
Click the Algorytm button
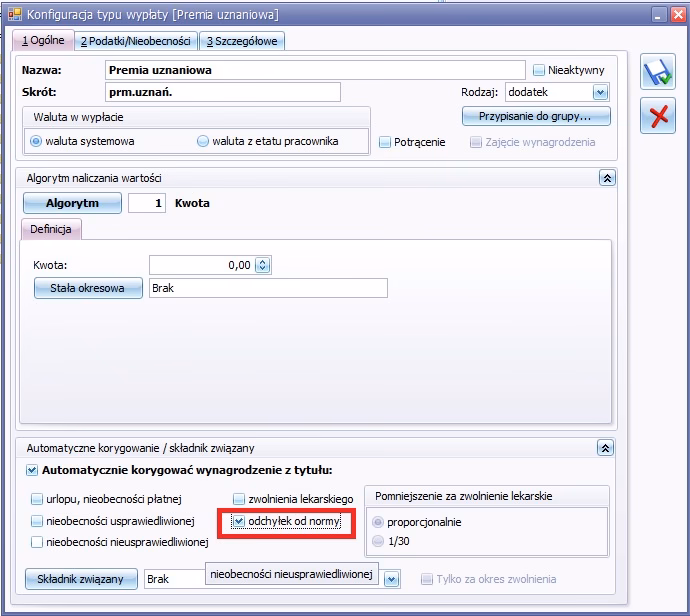[72, 203]
